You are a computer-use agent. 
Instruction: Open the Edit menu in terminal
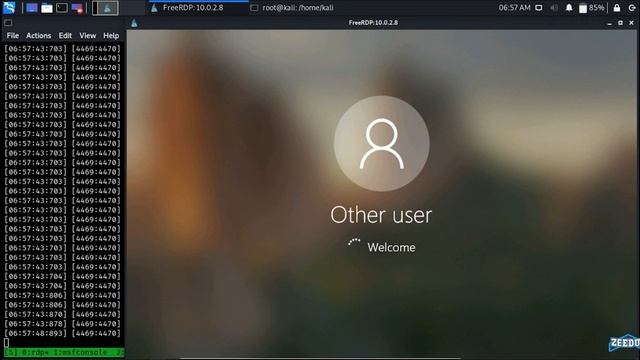tap(65, 36)
